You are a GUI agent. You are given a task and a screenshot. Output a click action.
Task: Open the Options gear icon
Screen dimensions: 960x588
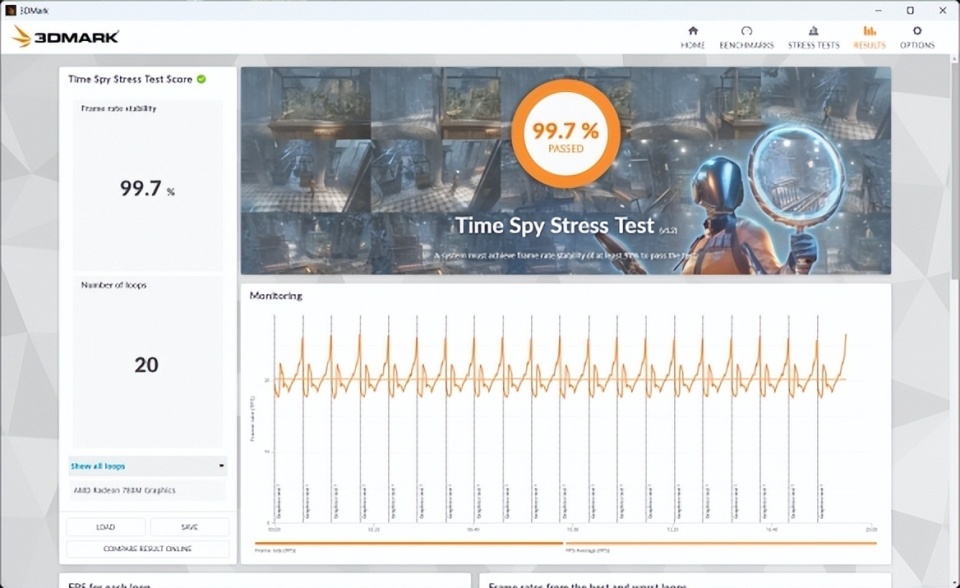[x=916, y=32]
